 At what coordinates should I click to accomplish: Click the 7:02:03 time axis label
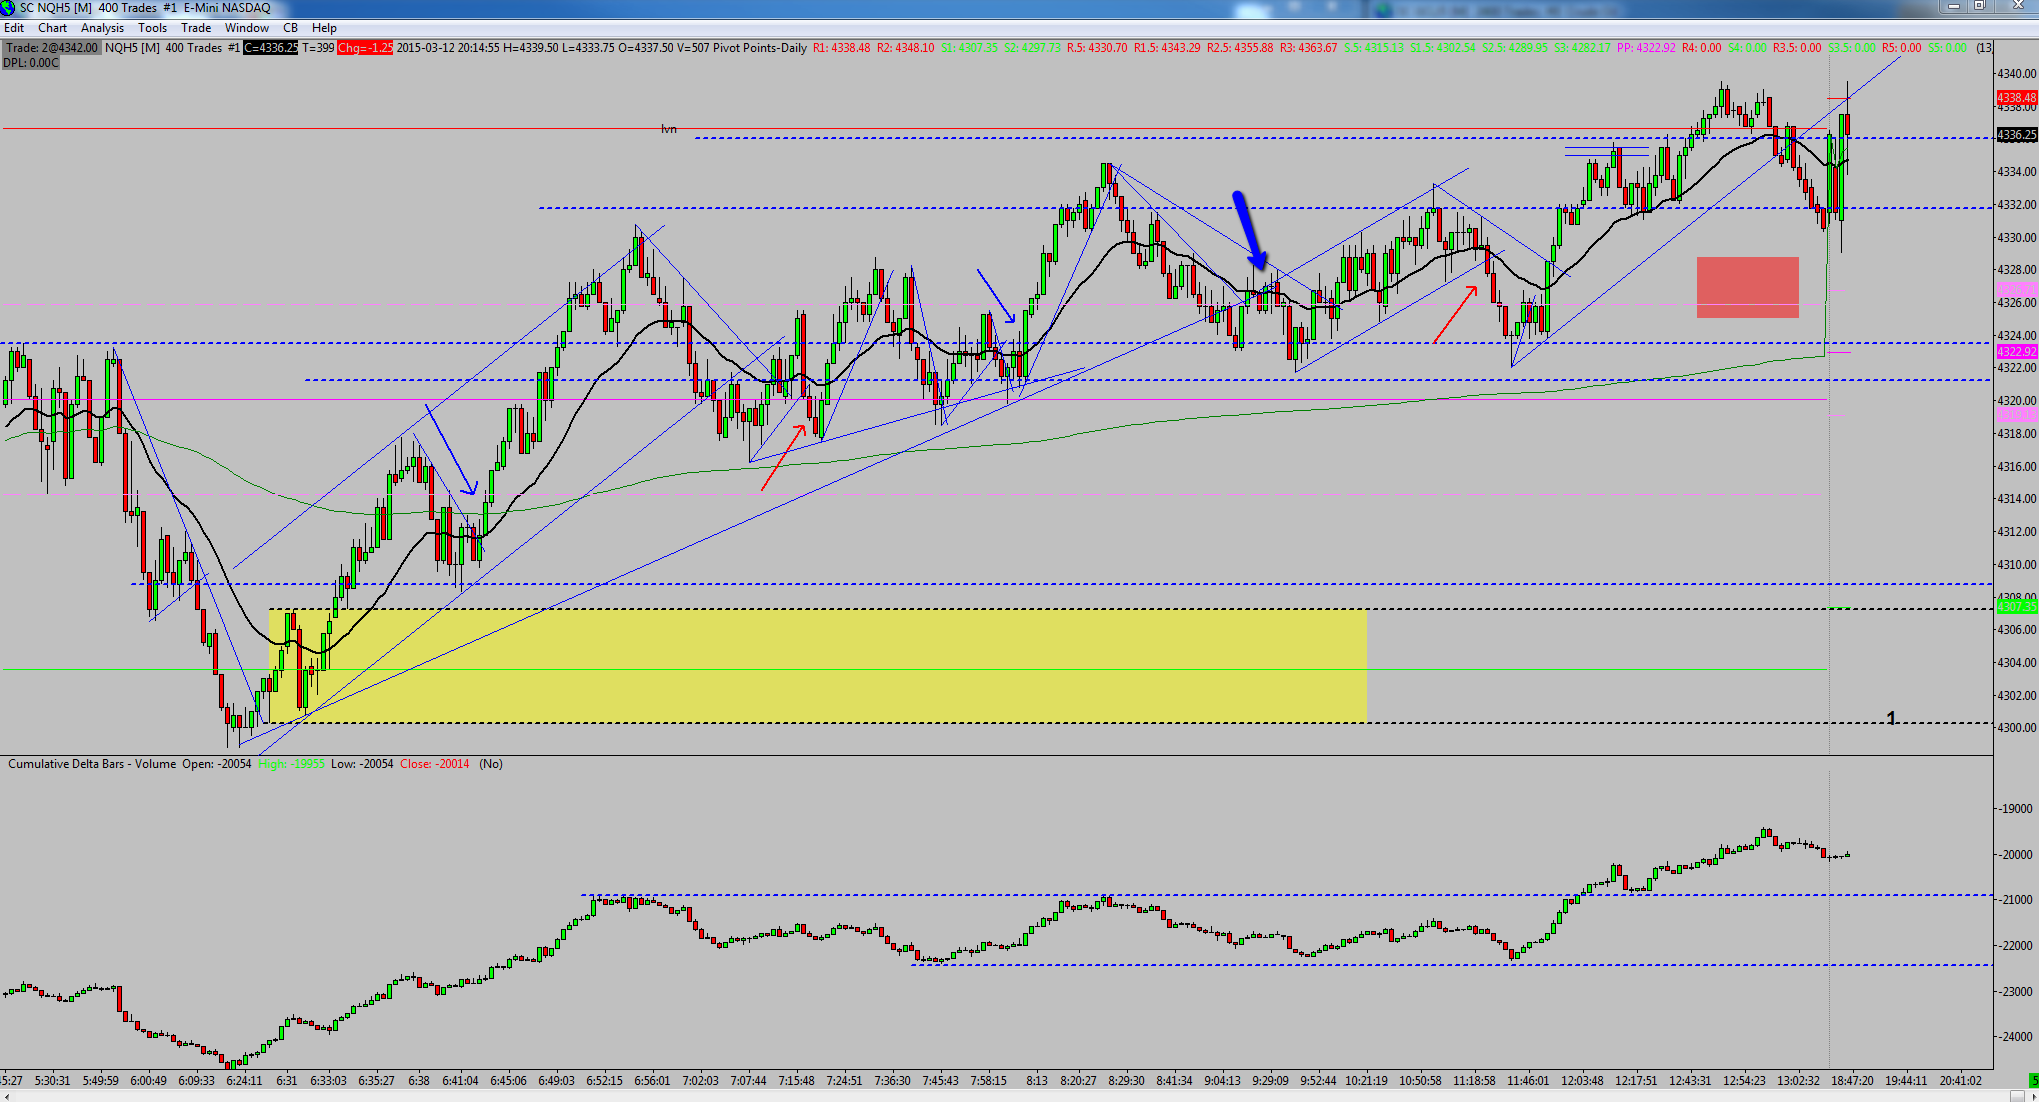(700, 1081)
